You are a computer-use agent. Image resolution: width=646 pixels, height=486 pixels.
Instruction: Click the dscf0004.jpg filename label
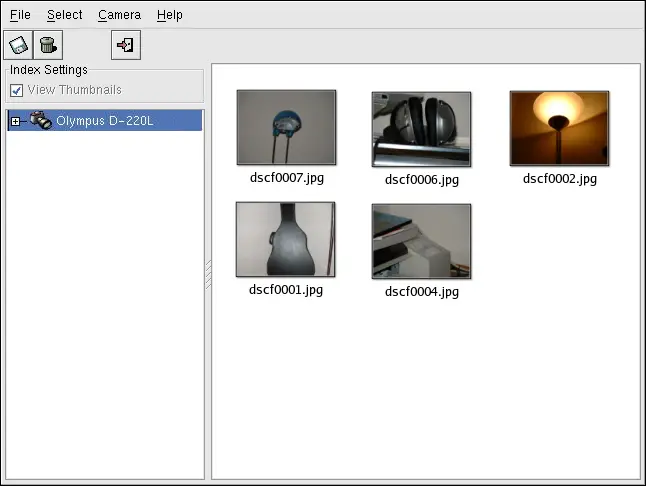coord(421,292)
